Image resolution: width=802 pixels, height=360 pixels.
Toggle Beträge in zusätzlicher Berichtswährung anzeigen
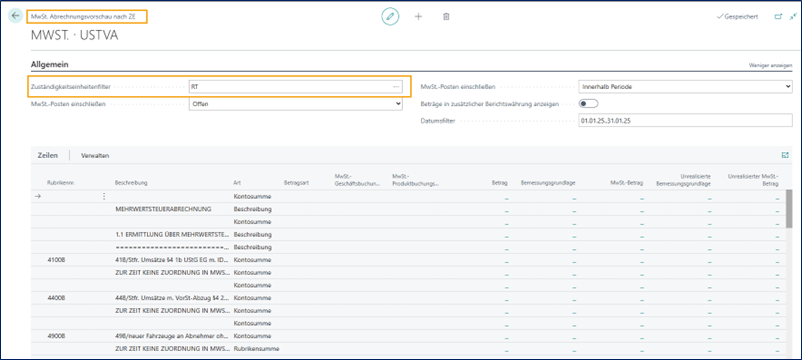[x=588, y=103]
